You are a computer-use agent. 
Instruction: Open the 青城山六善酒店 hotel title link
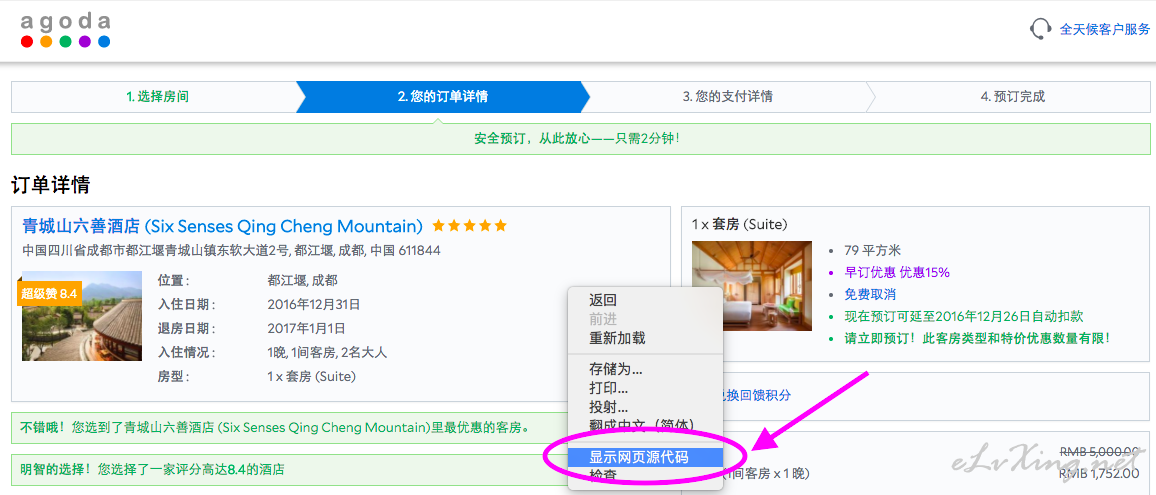[222, 226]
